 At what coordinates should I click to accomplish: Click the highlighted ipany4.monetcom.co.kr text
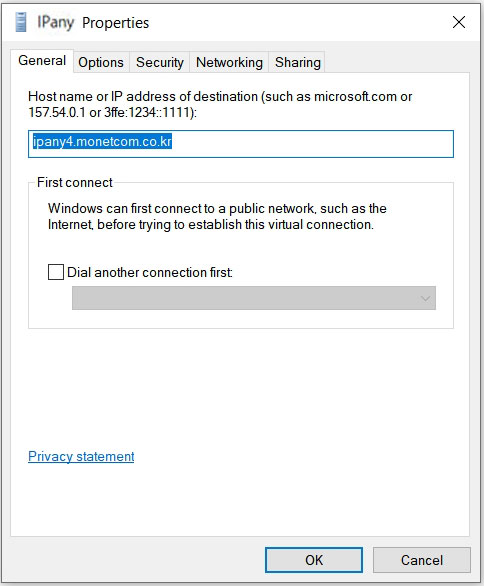pos(102,142)
